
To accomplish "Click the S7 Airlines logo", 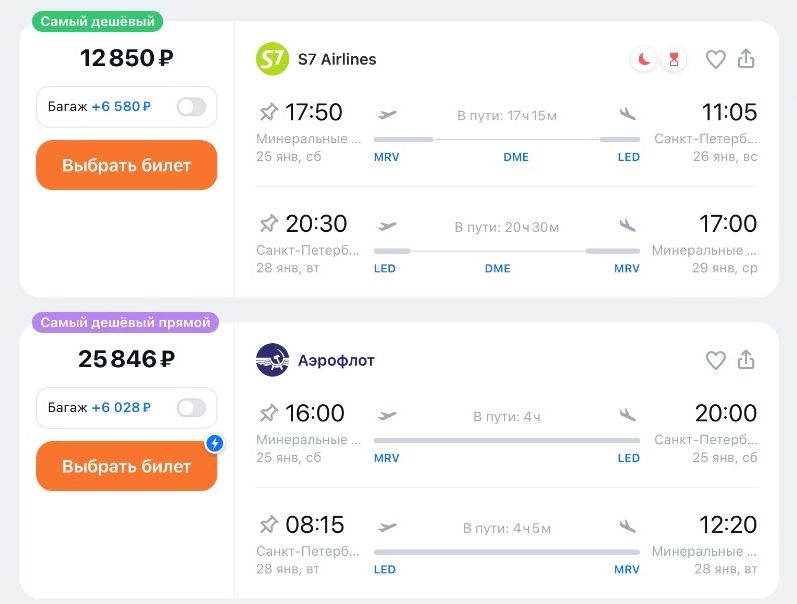I will (272, 59).
